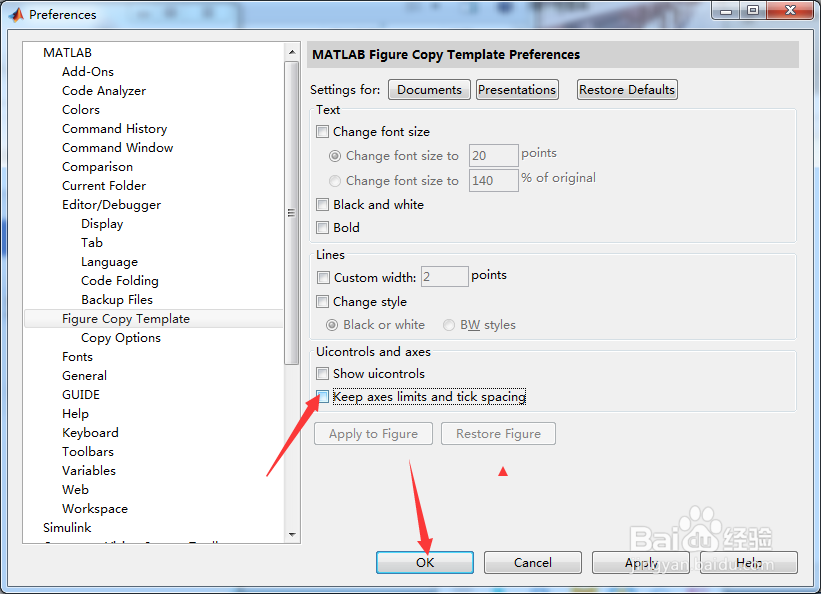Select the MATLAB icon in the title bar

pos(14,14)
